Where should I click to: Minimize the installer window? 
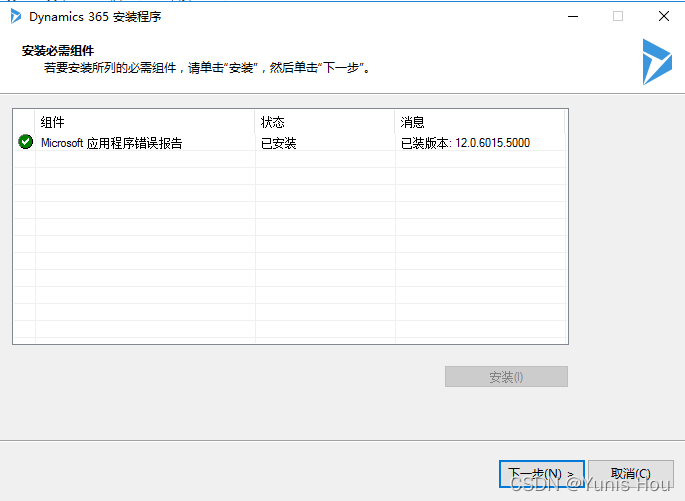[x=573, y=17]
